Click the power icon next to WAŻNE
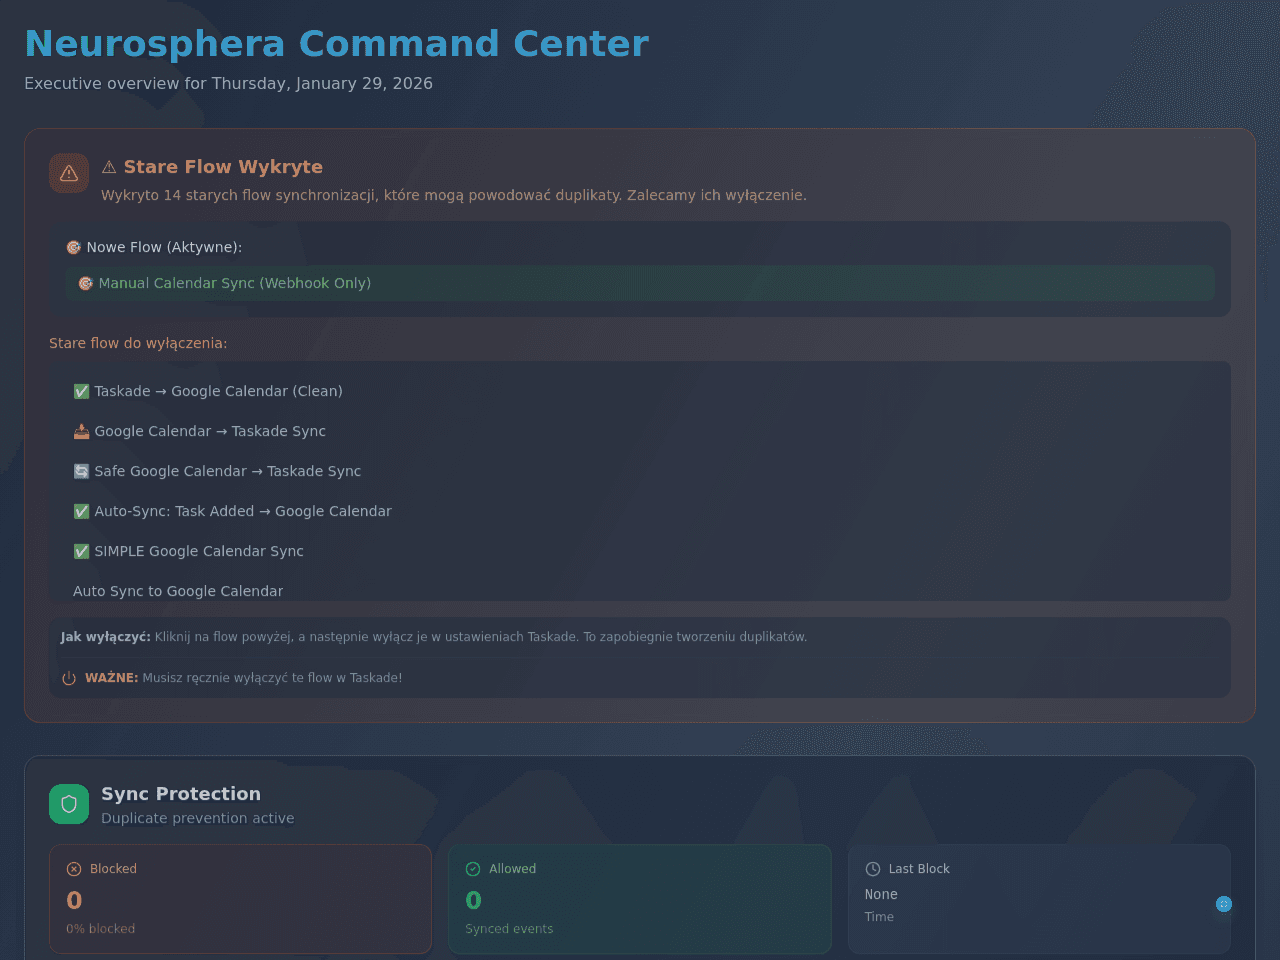Viewport: 1280px width, 960px height. [x=69, y=678]
